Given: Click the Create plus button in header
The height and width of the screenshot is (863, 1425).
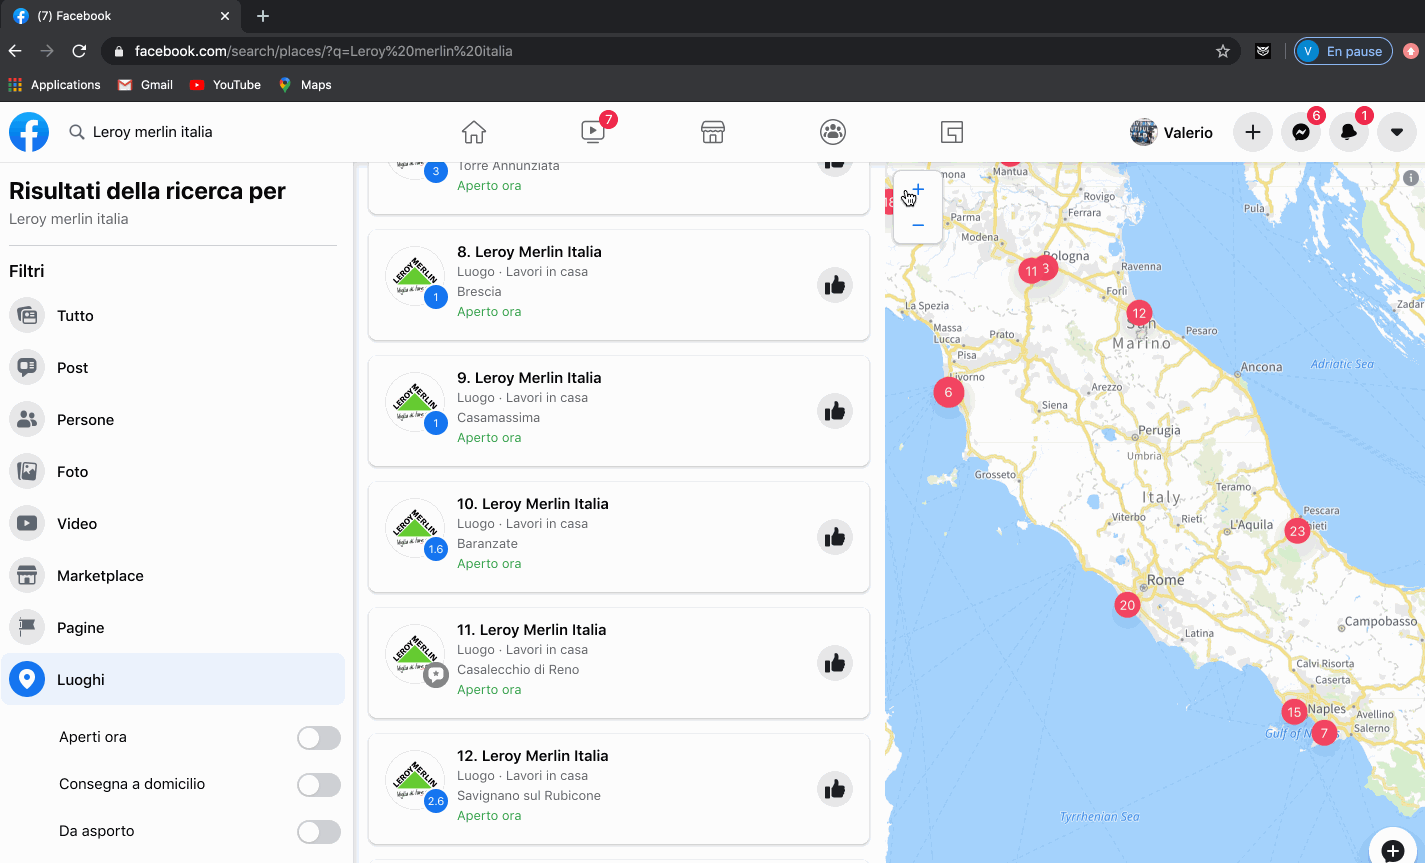Looking at the screenshot, I should click(1253, 132).
